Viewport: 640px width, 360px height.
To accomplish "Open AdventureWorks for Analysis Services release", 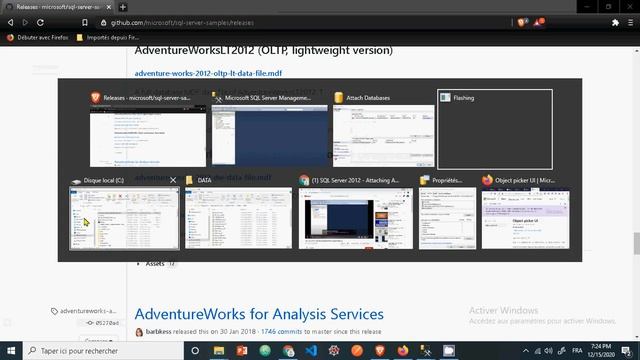I will pos(259,314).
